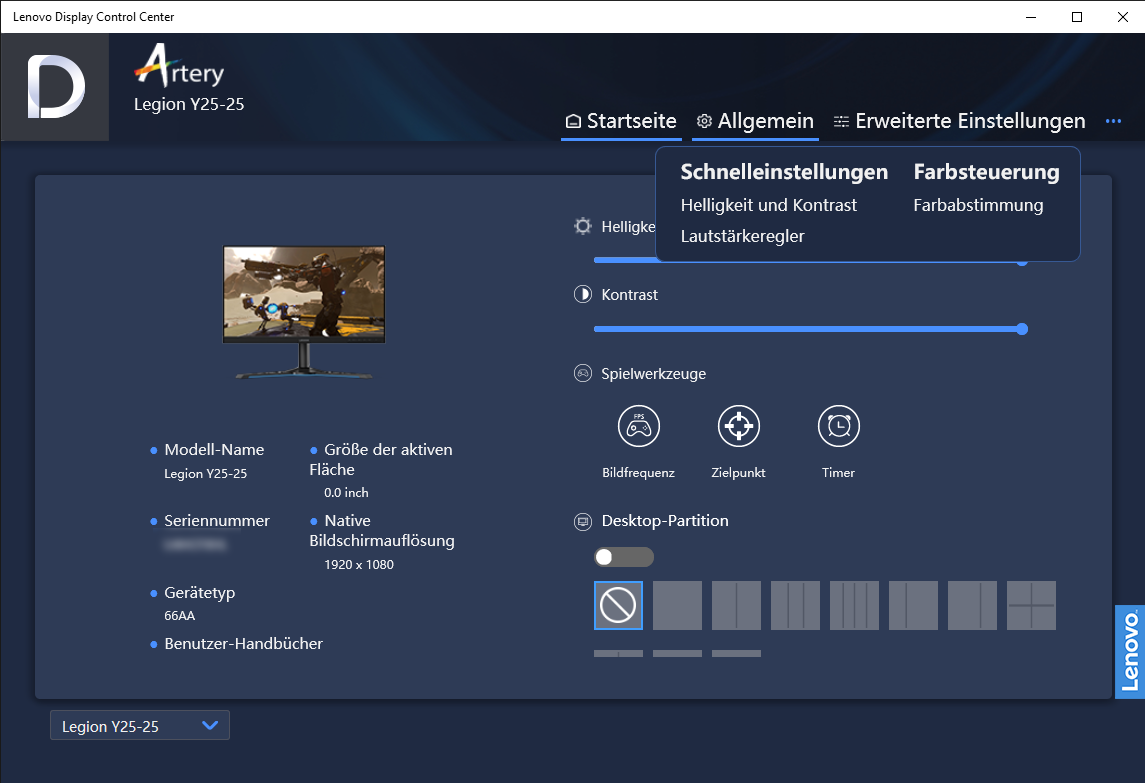
Task: Click the 0.0 inch value
Action: click(346, 493)
